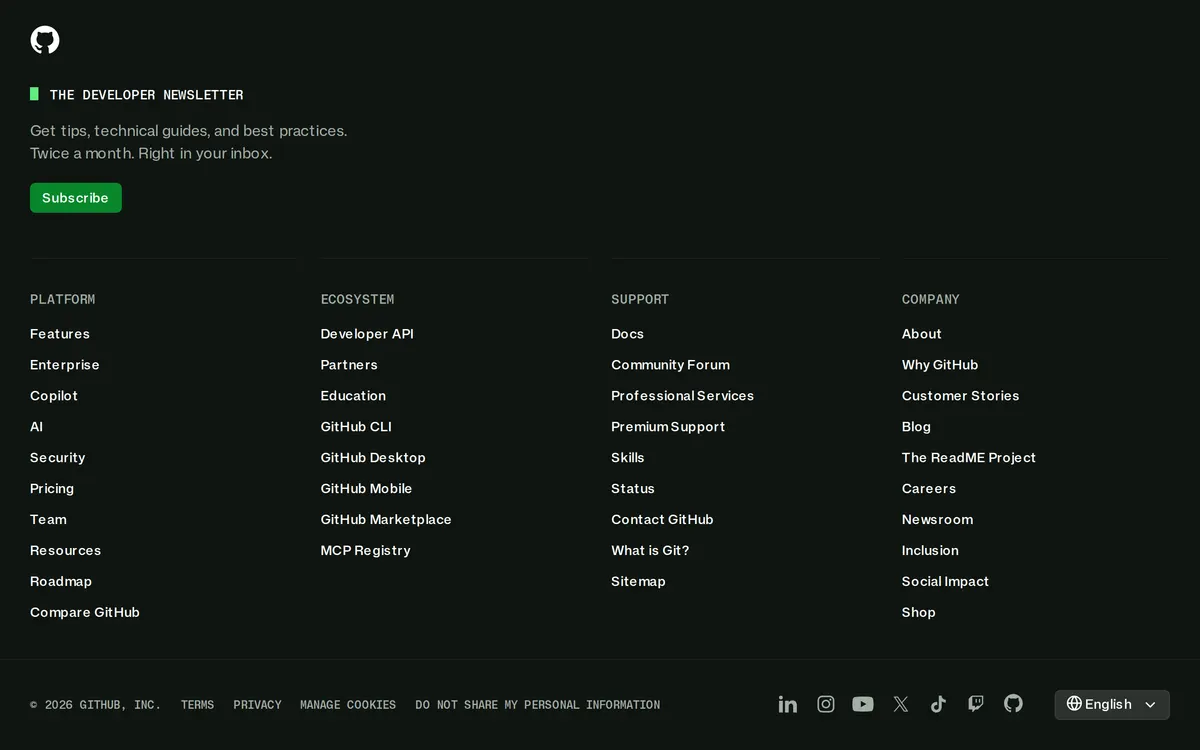1200x750 pixels.
Task: Visit the Community Forum link
Action: click(671, 365)
